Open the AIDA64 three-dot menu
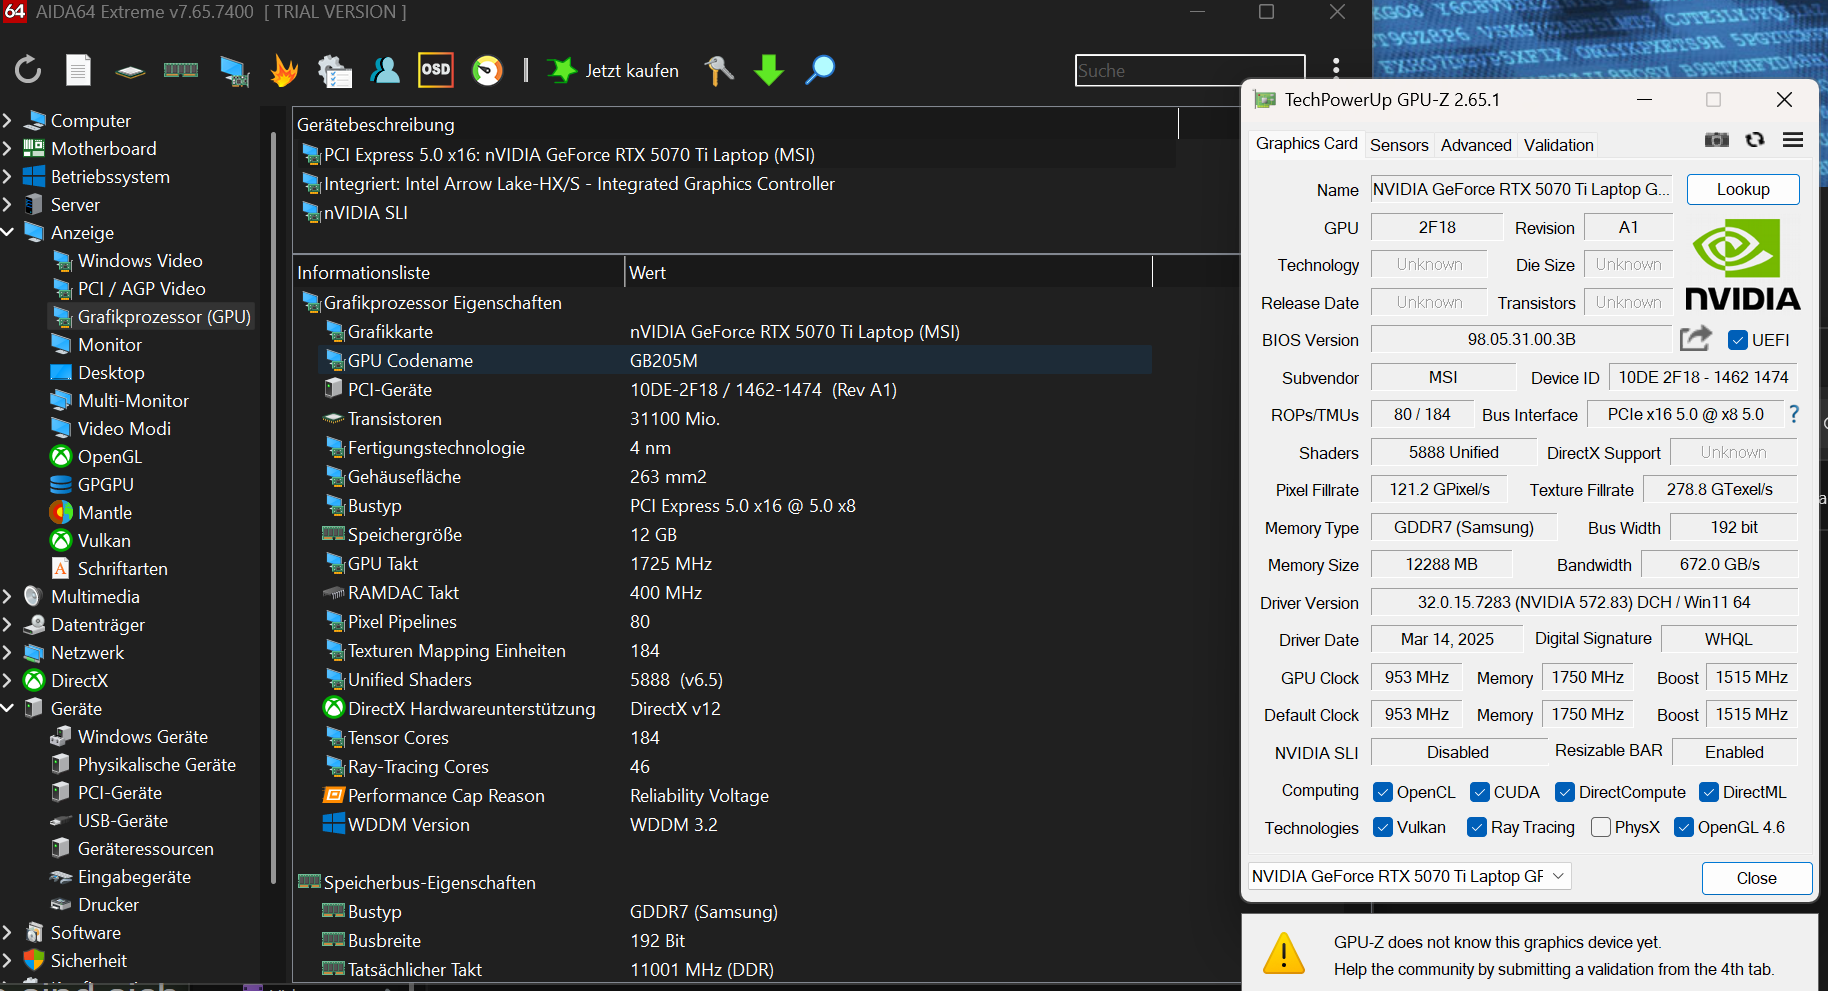Viewport: 1828px width, 991px height. coord(1336,67)
